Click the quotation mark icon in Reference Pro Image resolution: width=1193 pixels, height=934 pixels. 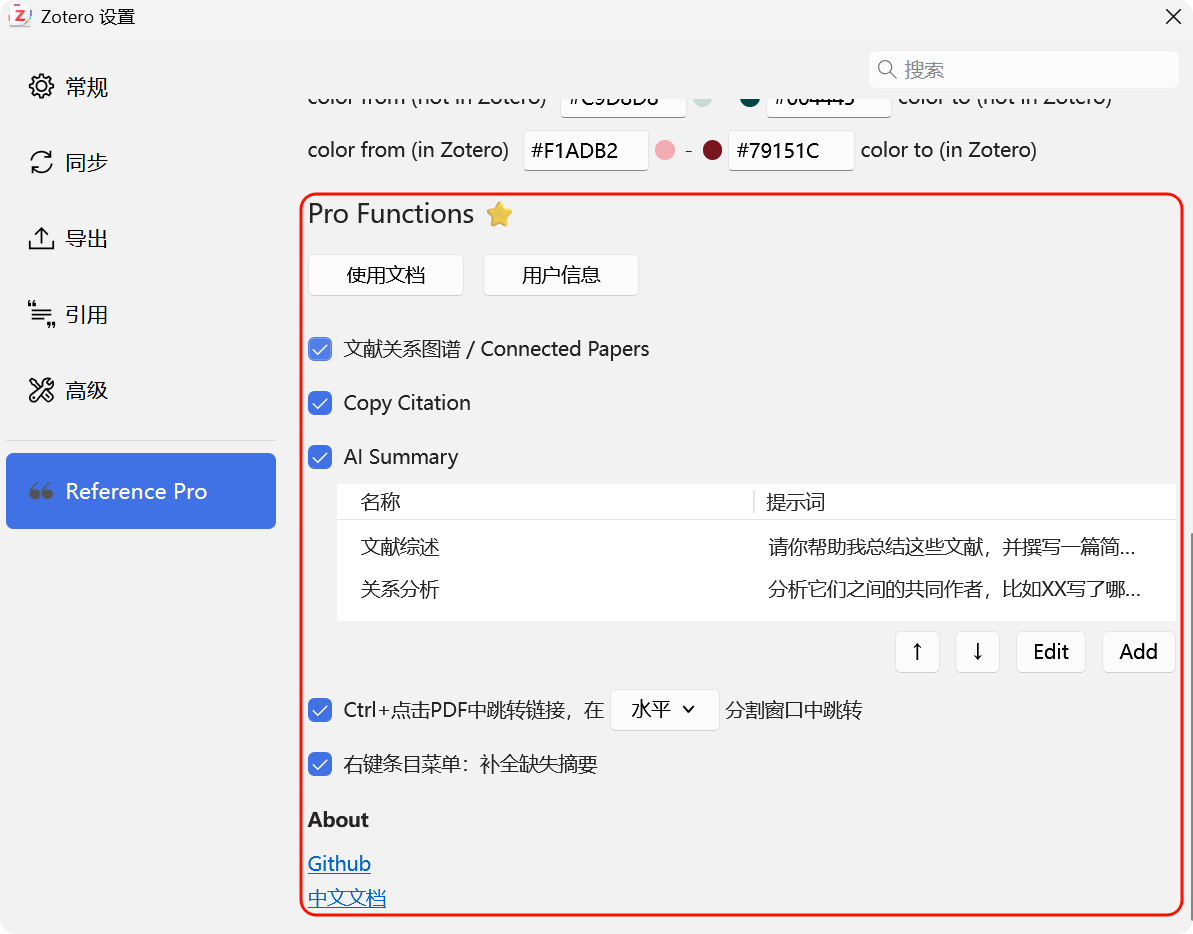pos(41,491)
